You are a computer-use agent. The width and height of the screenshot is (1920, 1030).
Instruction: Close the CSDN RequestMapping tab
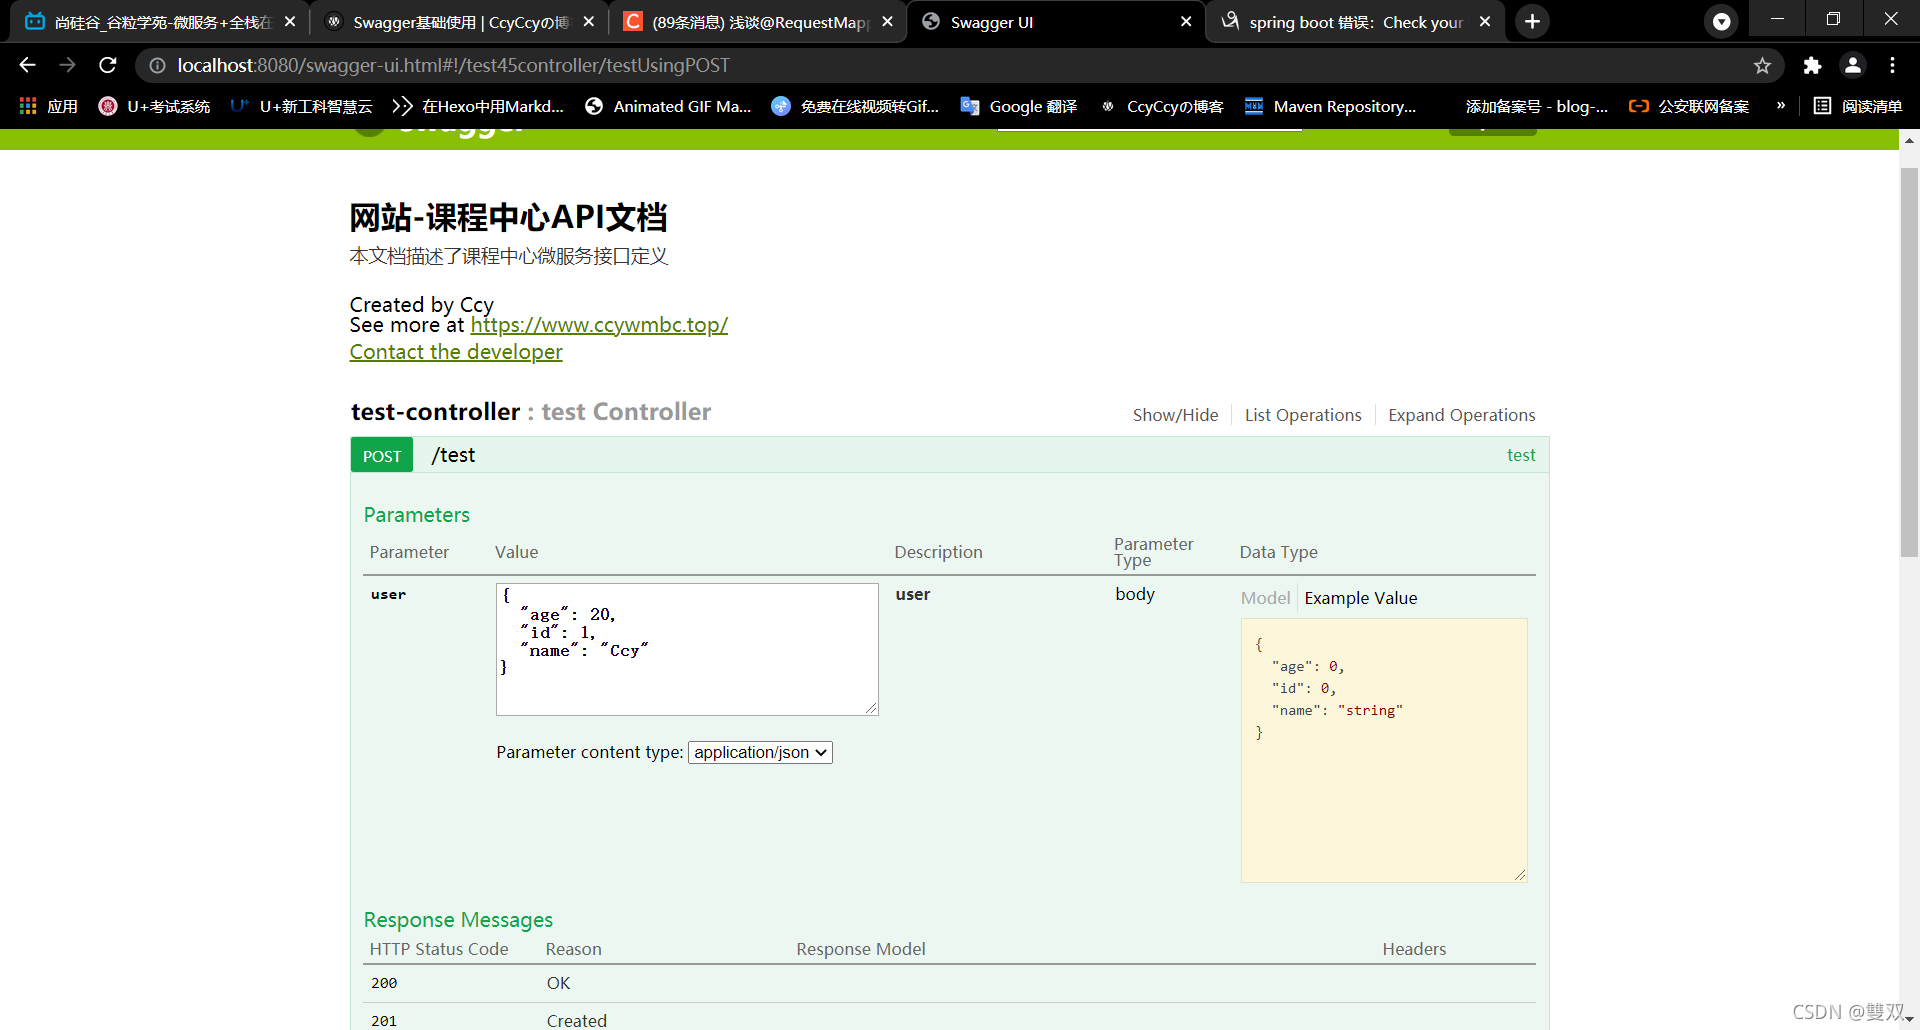(x=888, y=21)
